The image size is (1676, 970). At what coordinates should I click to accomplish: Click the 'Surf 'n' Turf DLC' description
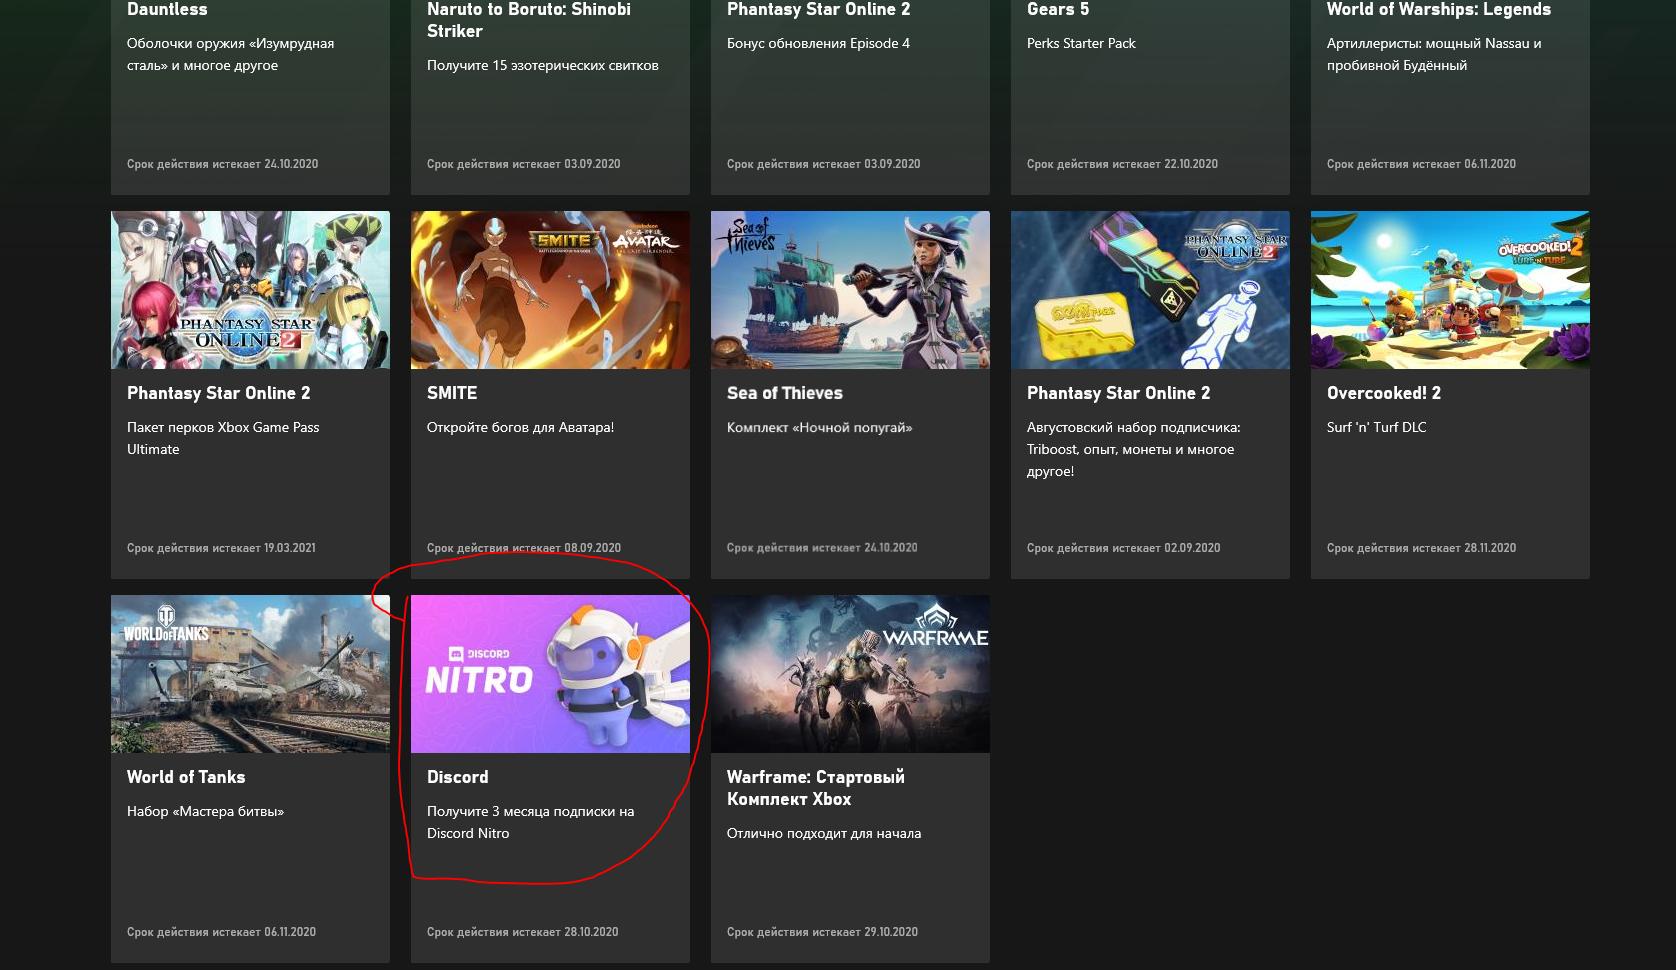(x=1376, y=428)
